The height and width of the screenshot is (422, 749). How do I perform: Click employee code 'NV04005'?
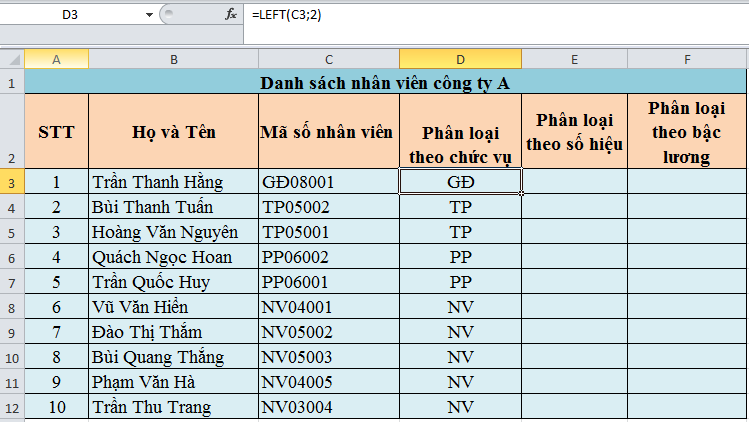pyautogui.click(x=329, y=382)
